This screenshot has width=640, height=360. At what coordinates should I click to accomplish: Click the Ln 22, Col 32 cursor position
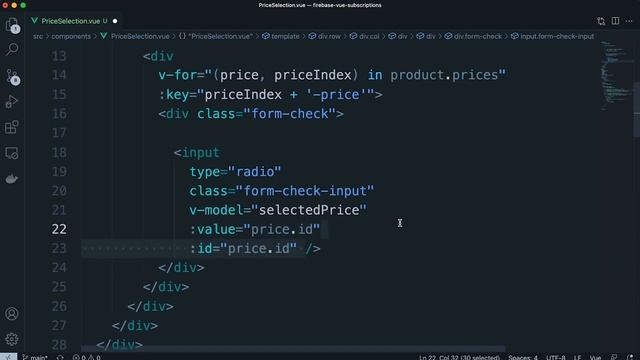[x=459, y=357]
